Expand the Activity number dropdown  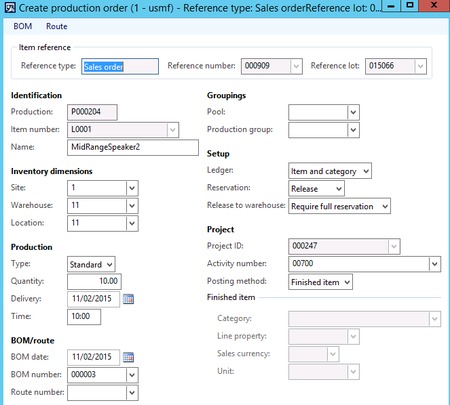[435, 264]
